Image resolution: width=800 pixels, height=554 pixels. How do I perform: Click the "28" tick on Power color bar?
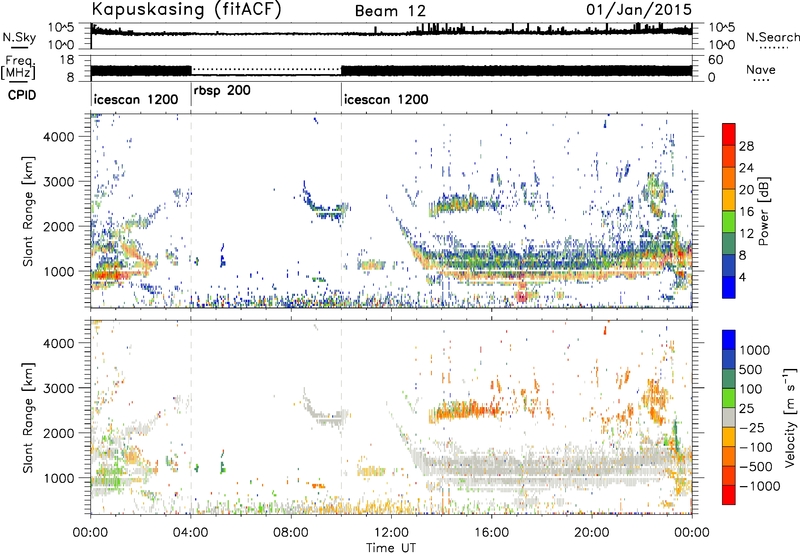pyautogui.click(x=746, y=146)
